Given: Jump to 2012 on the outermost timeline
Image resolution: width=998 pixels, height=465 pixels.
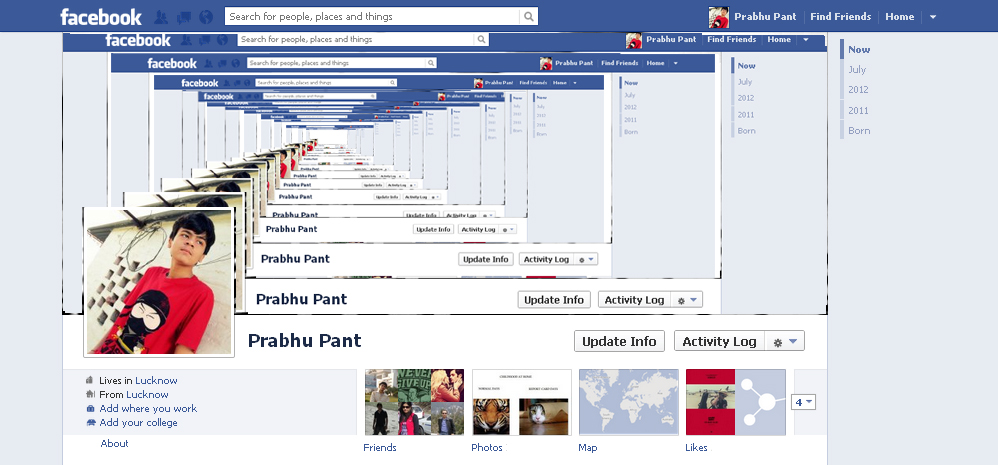Looking at the screenshot, I should point(858,90).
